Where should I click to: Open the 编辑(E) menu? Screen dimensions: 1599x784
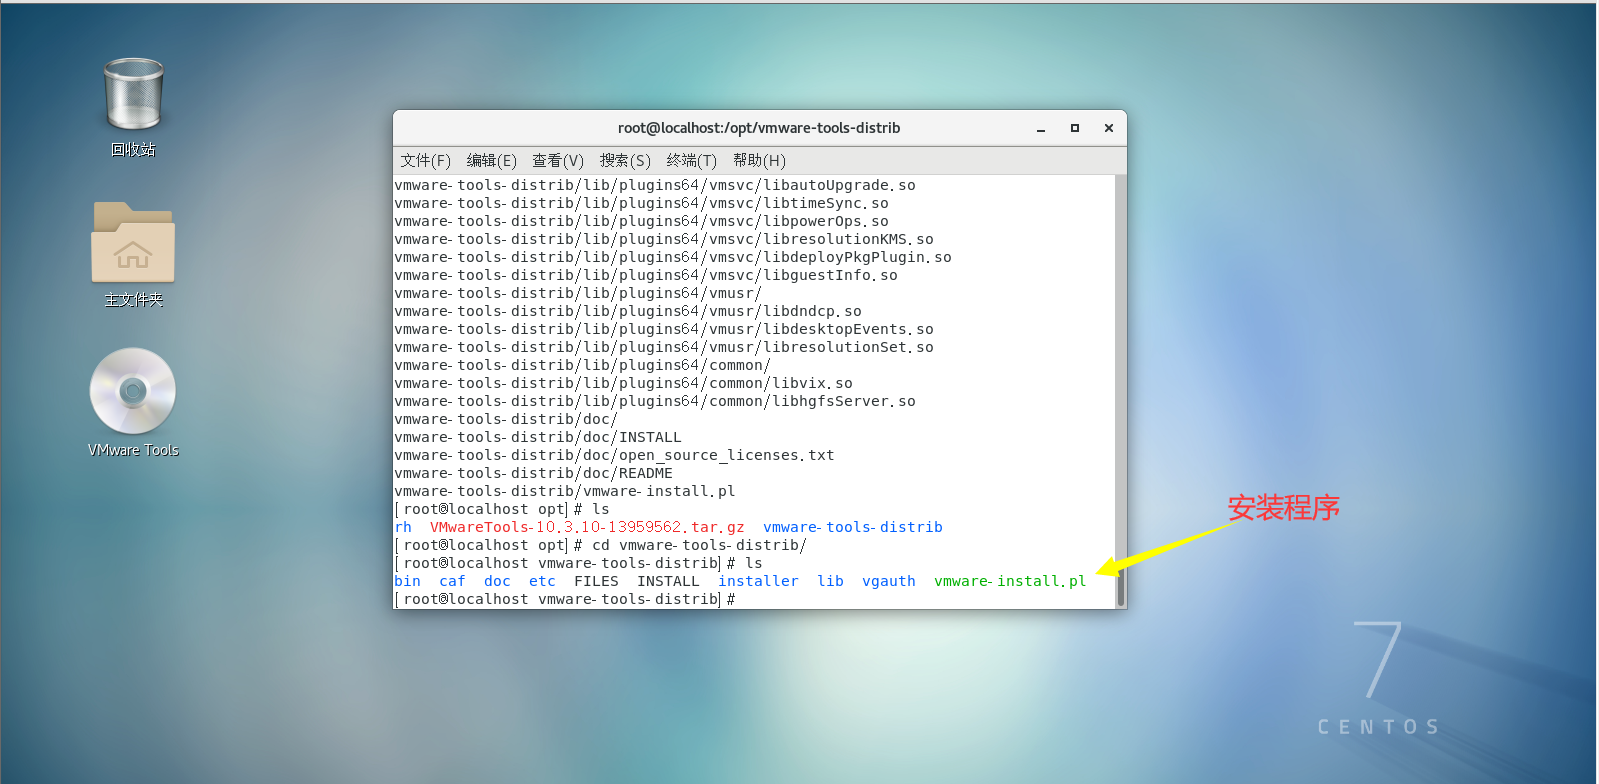[x=491, y=161]
